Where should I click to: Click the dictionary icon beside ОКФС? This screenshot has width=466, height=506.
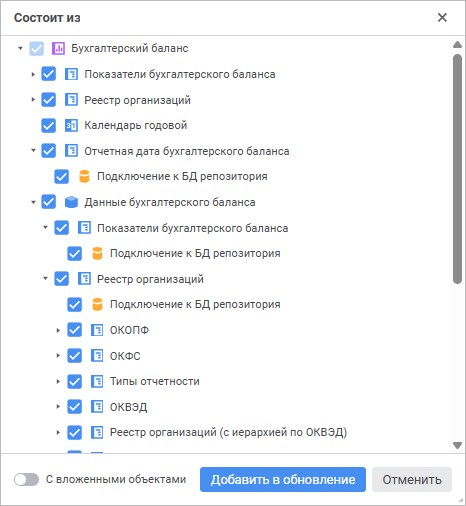[x=97, y=356]
